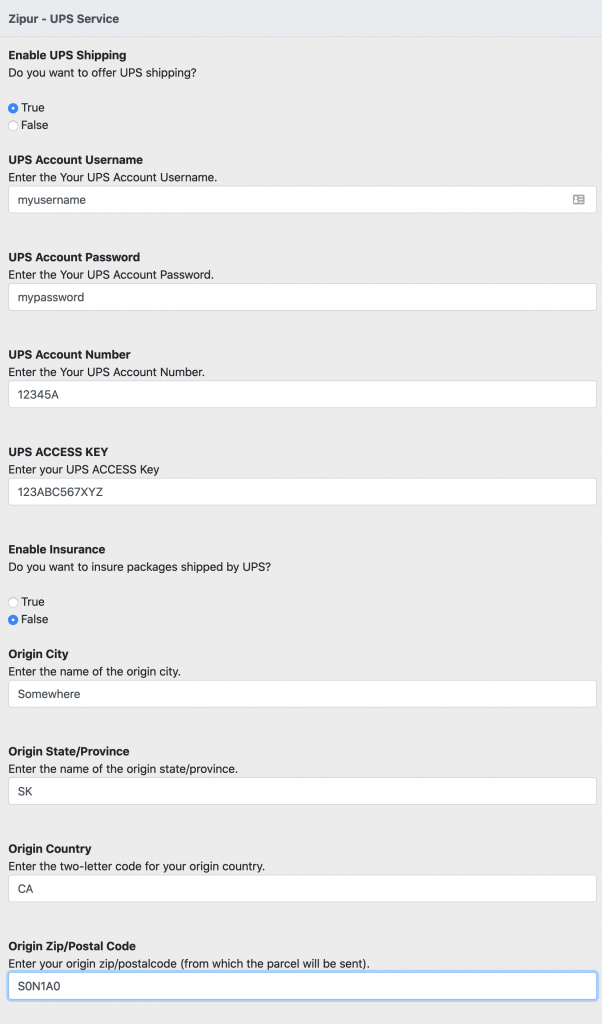This screenshot has height=1024, width=602.
Task: Select True for Enable UPS Shipping
Action: [13, 108]
